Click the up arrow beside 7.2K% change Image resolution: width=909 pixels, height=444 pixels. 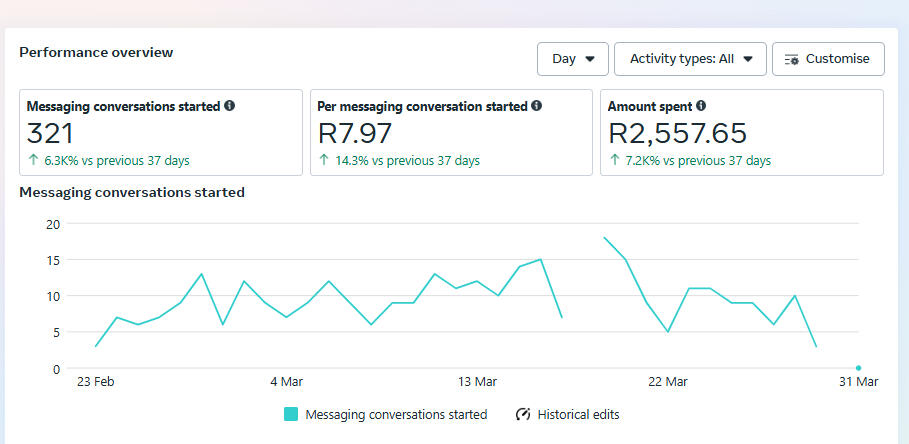pos(614,160)
